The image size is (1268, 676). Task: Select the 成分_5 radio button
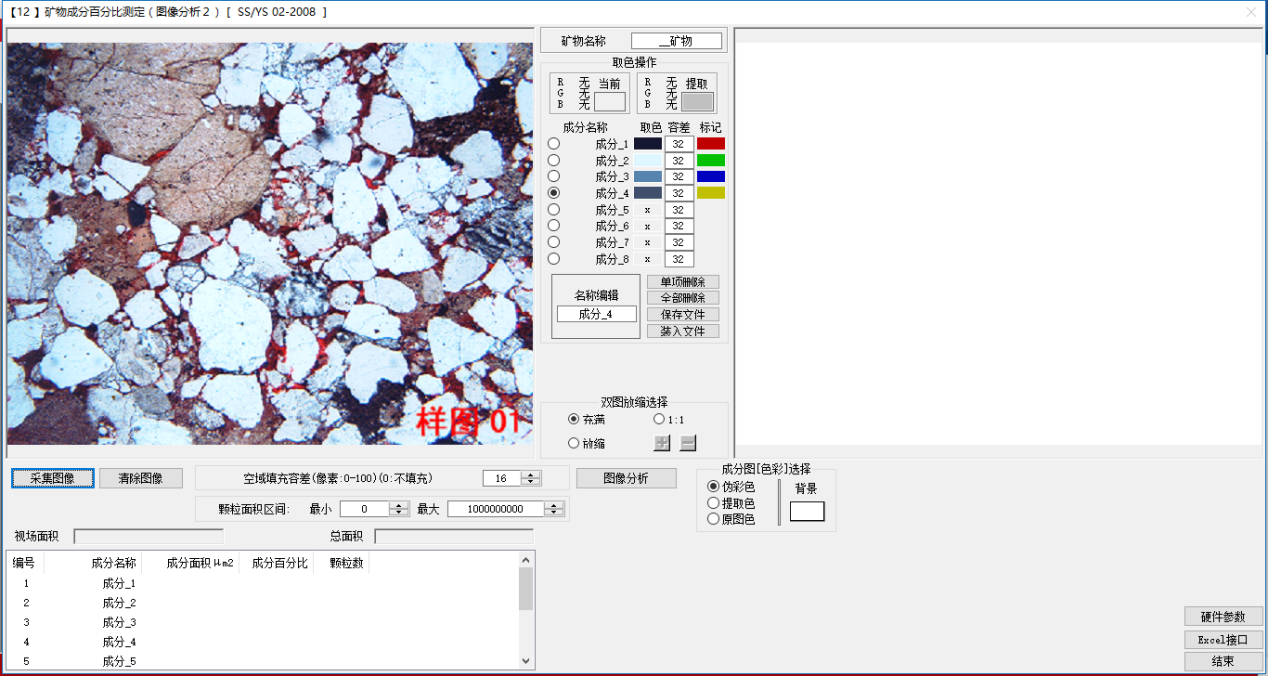pos(554,210)
